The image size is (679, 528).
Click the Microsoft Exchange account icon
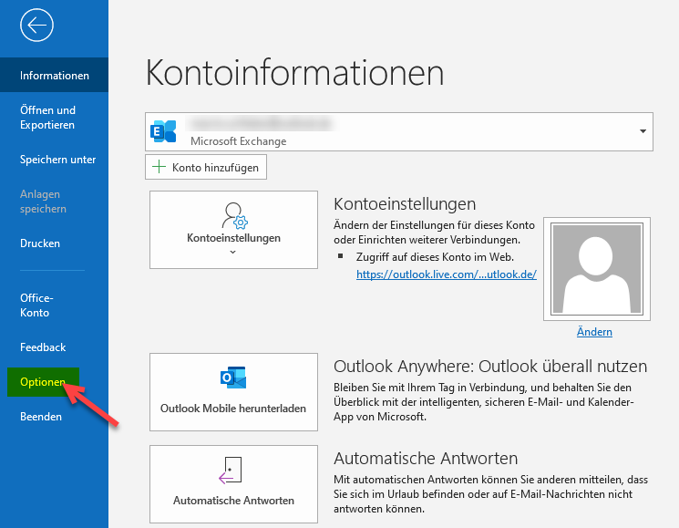(x=163, y=131)
